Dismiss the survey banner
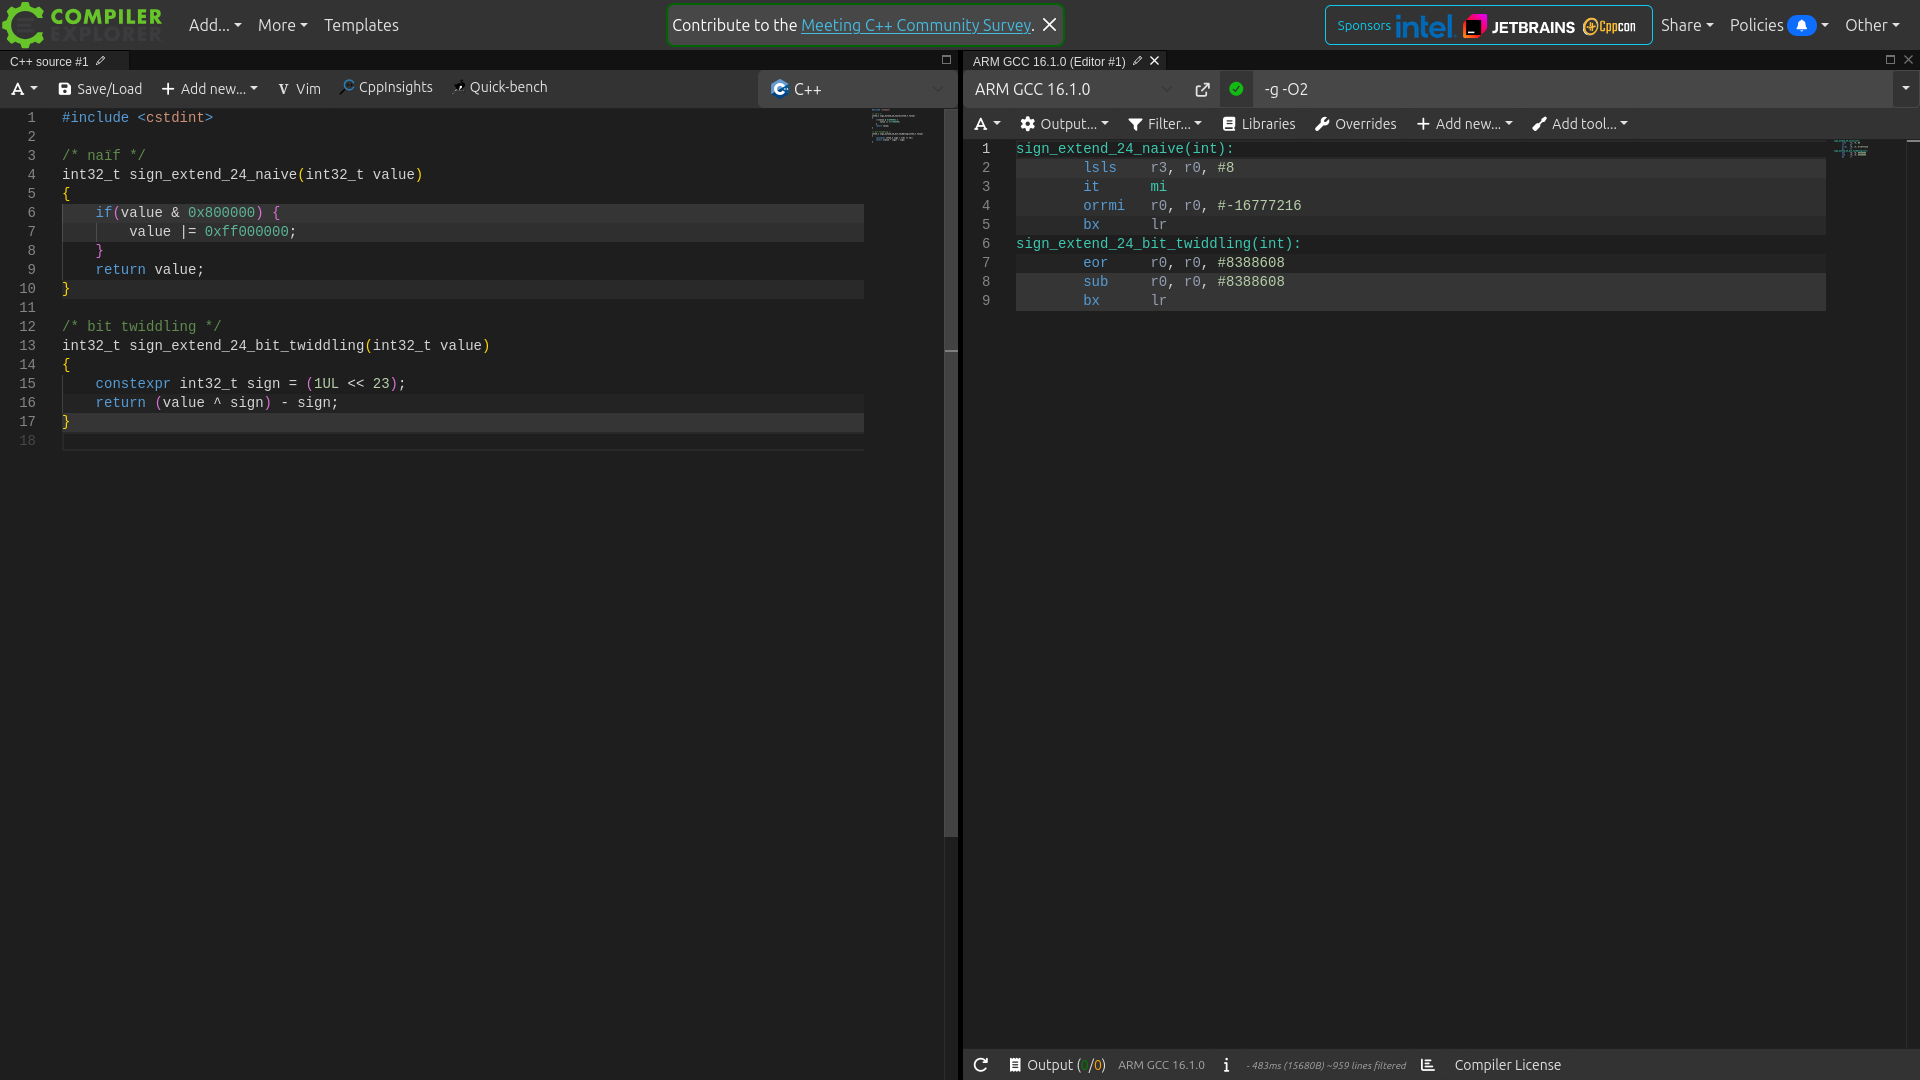 tap(1049, 25)
